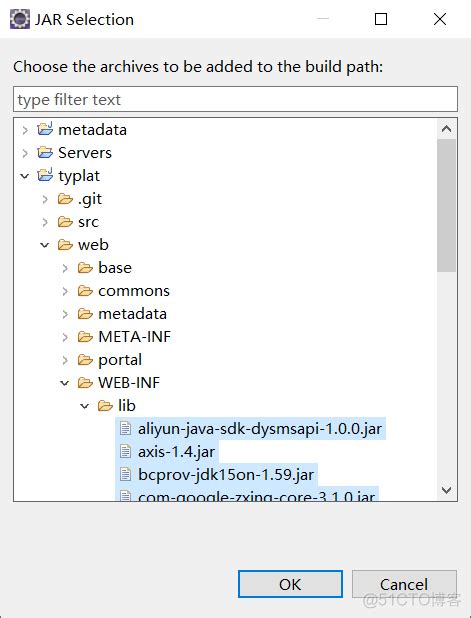The image size is (471, 618).
Task: Click the WEB-INF folder icon
Action: click(85, 382)
